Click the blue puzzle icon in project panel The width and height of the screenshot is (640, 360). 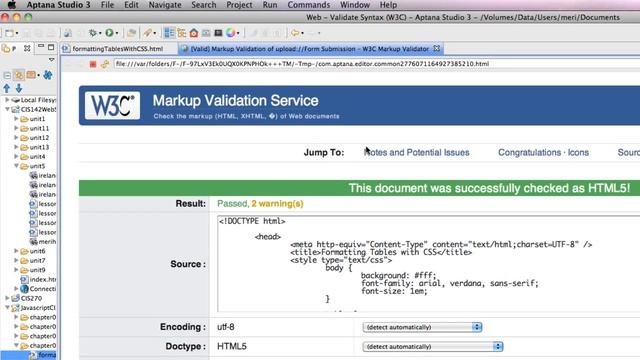click(48, 75)
